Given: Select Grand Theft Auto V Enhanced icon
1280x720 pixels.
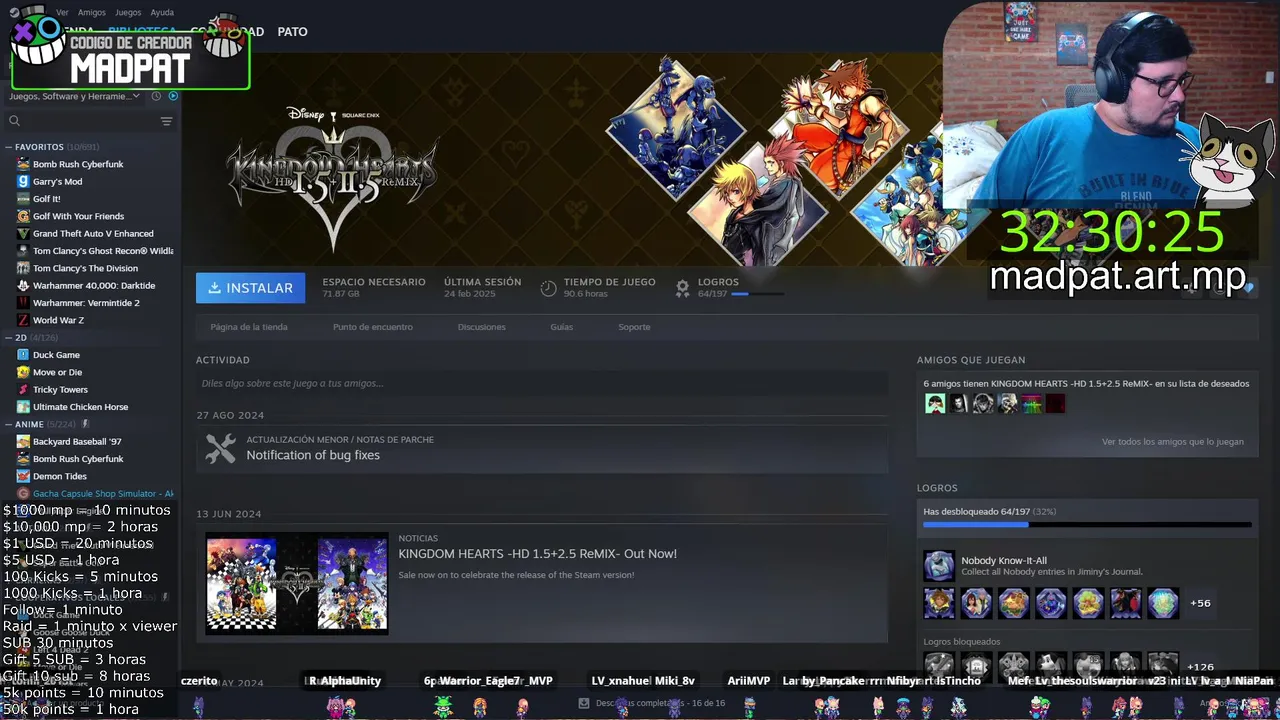Looking at the screenshot, I should (23, 233).
